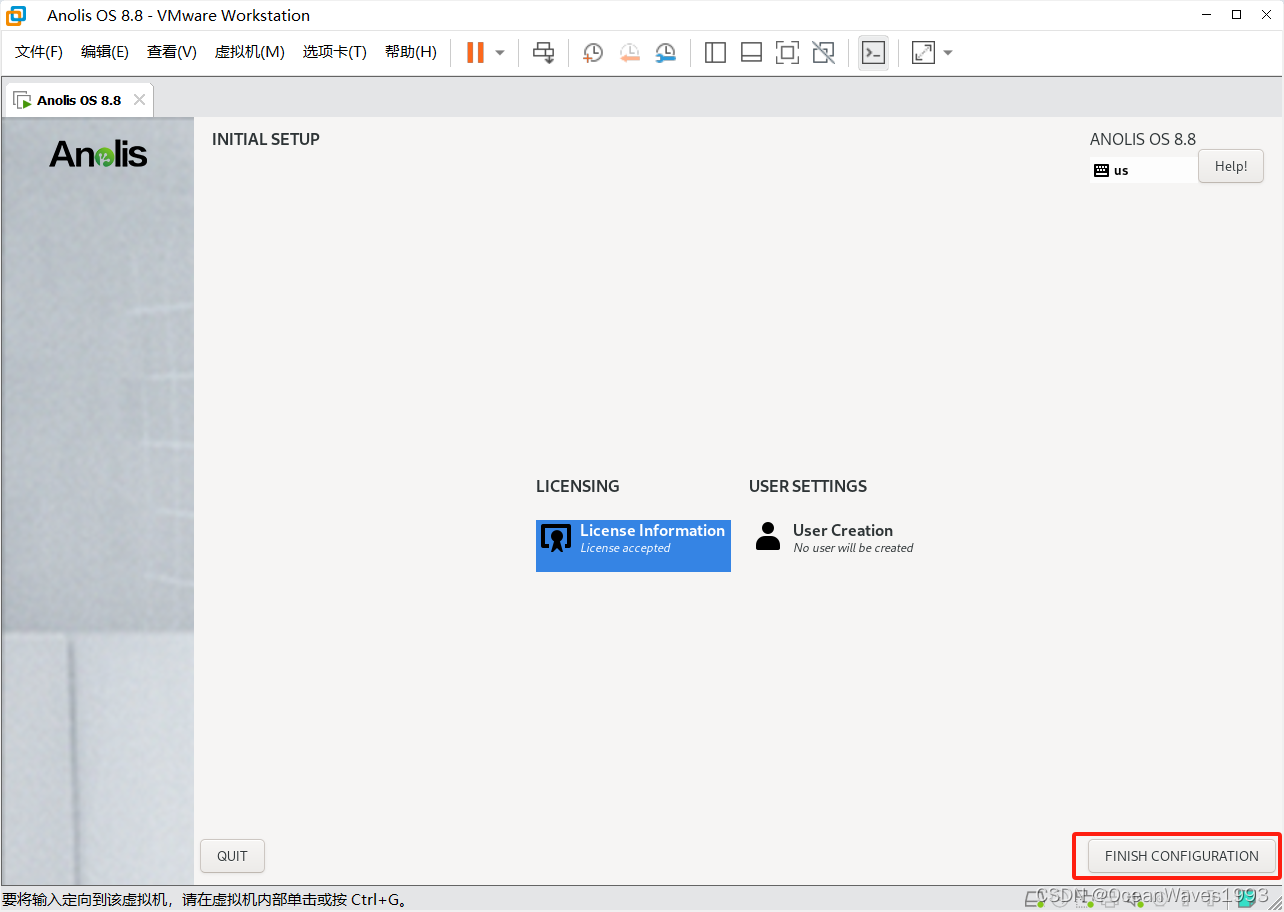
Task: Open the 查看(V) menu
Action: coord(172,52)
